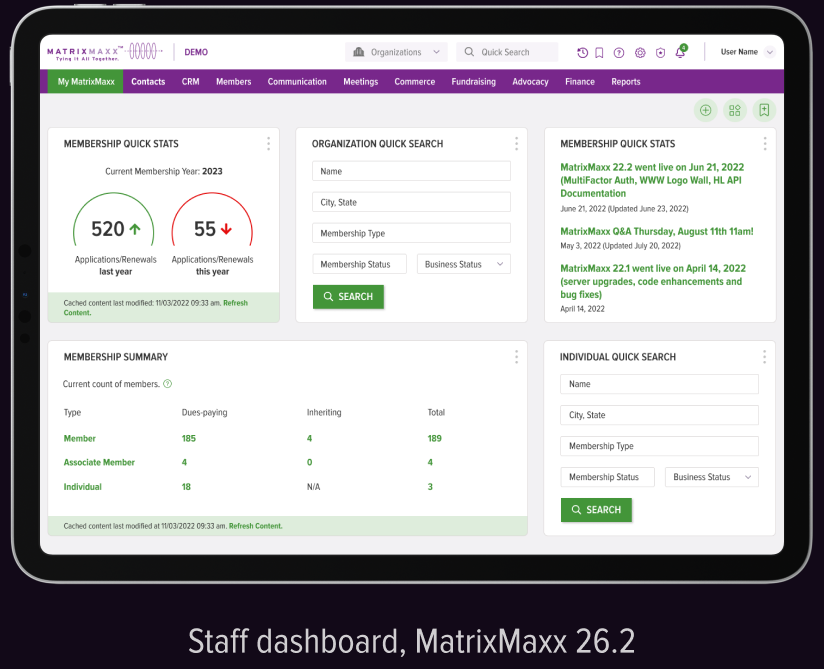Screen dimensions: 824x669
Task: Click the Individual type link
Action: 83,487
